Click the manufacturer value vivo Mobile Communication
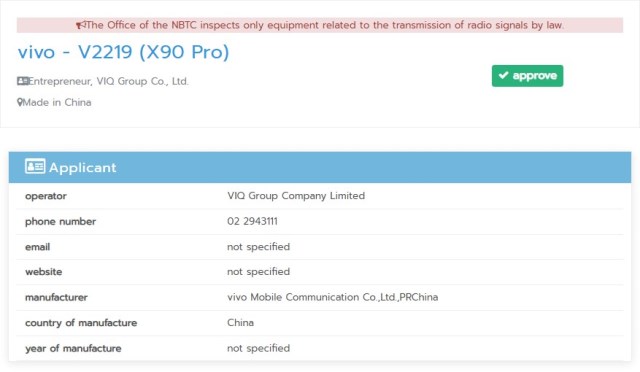 (333, 297)
